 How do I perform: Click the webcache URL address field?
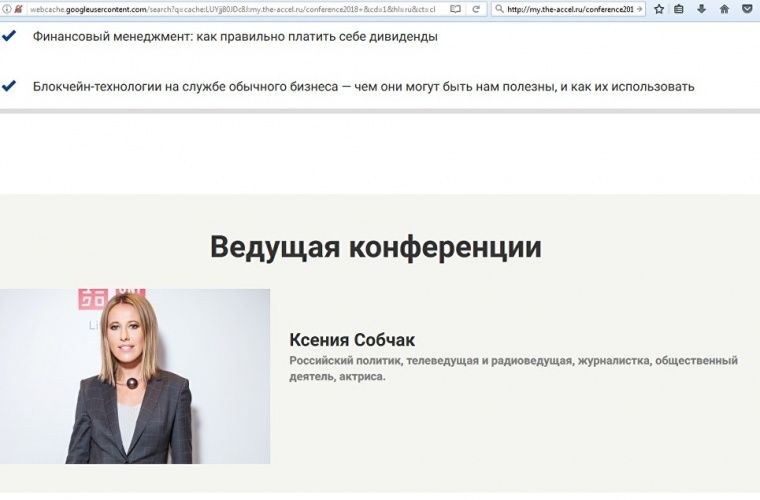click(x=230, y=9)
